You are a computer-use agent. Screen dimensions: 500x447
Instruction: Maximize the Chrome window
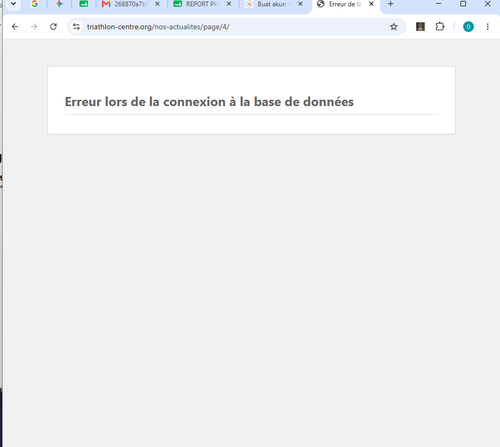[463, 4]
